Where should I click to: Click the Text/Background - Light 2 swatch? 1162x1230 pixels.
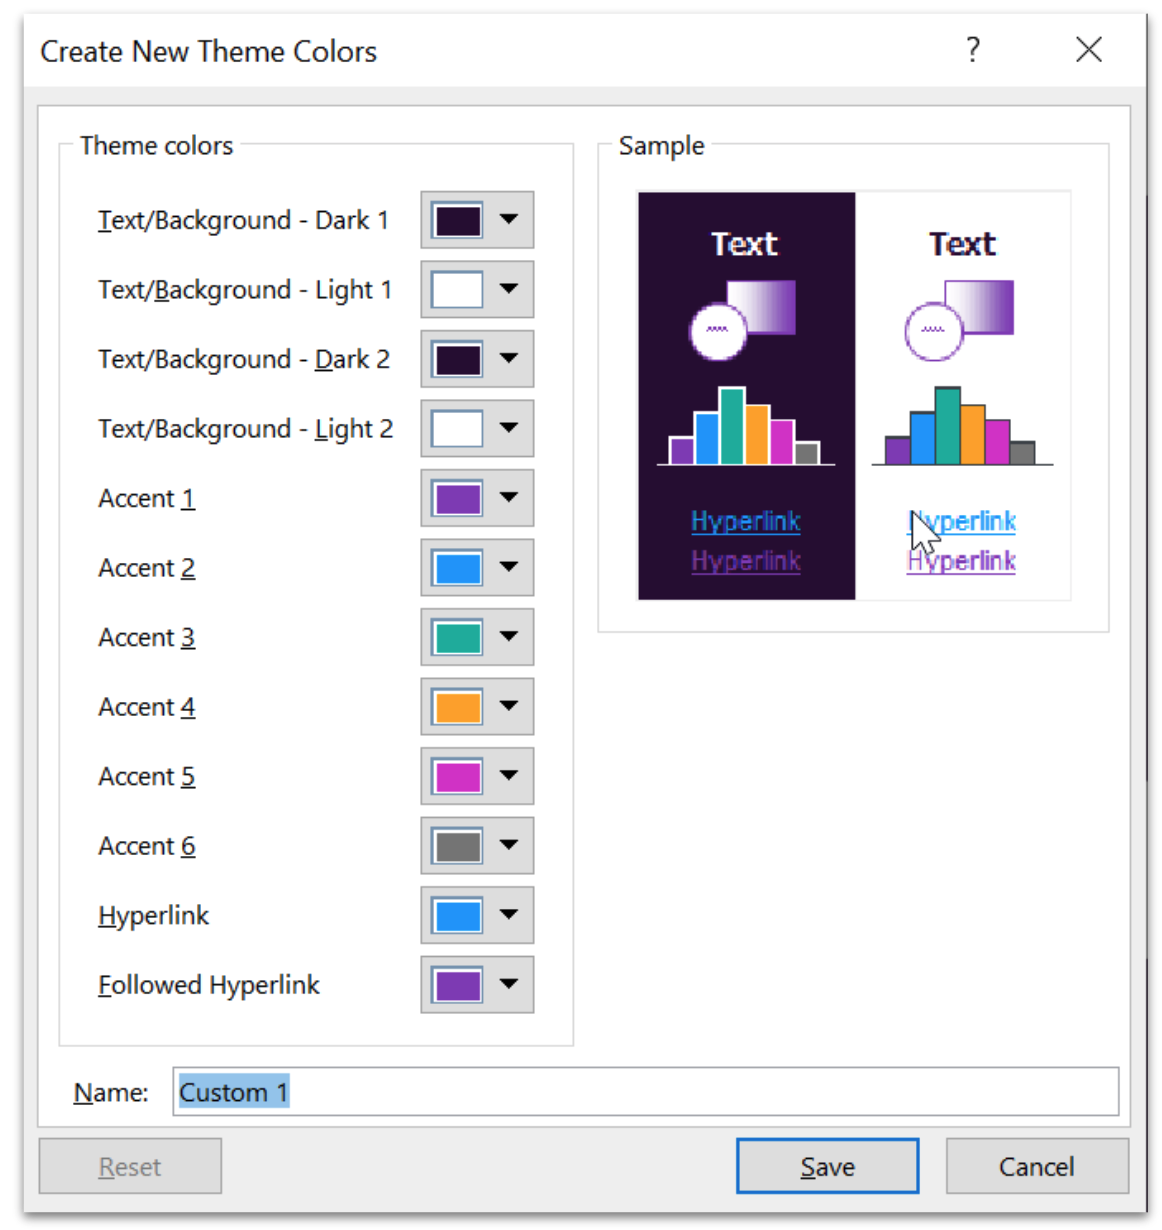click(x=458, y=428)
